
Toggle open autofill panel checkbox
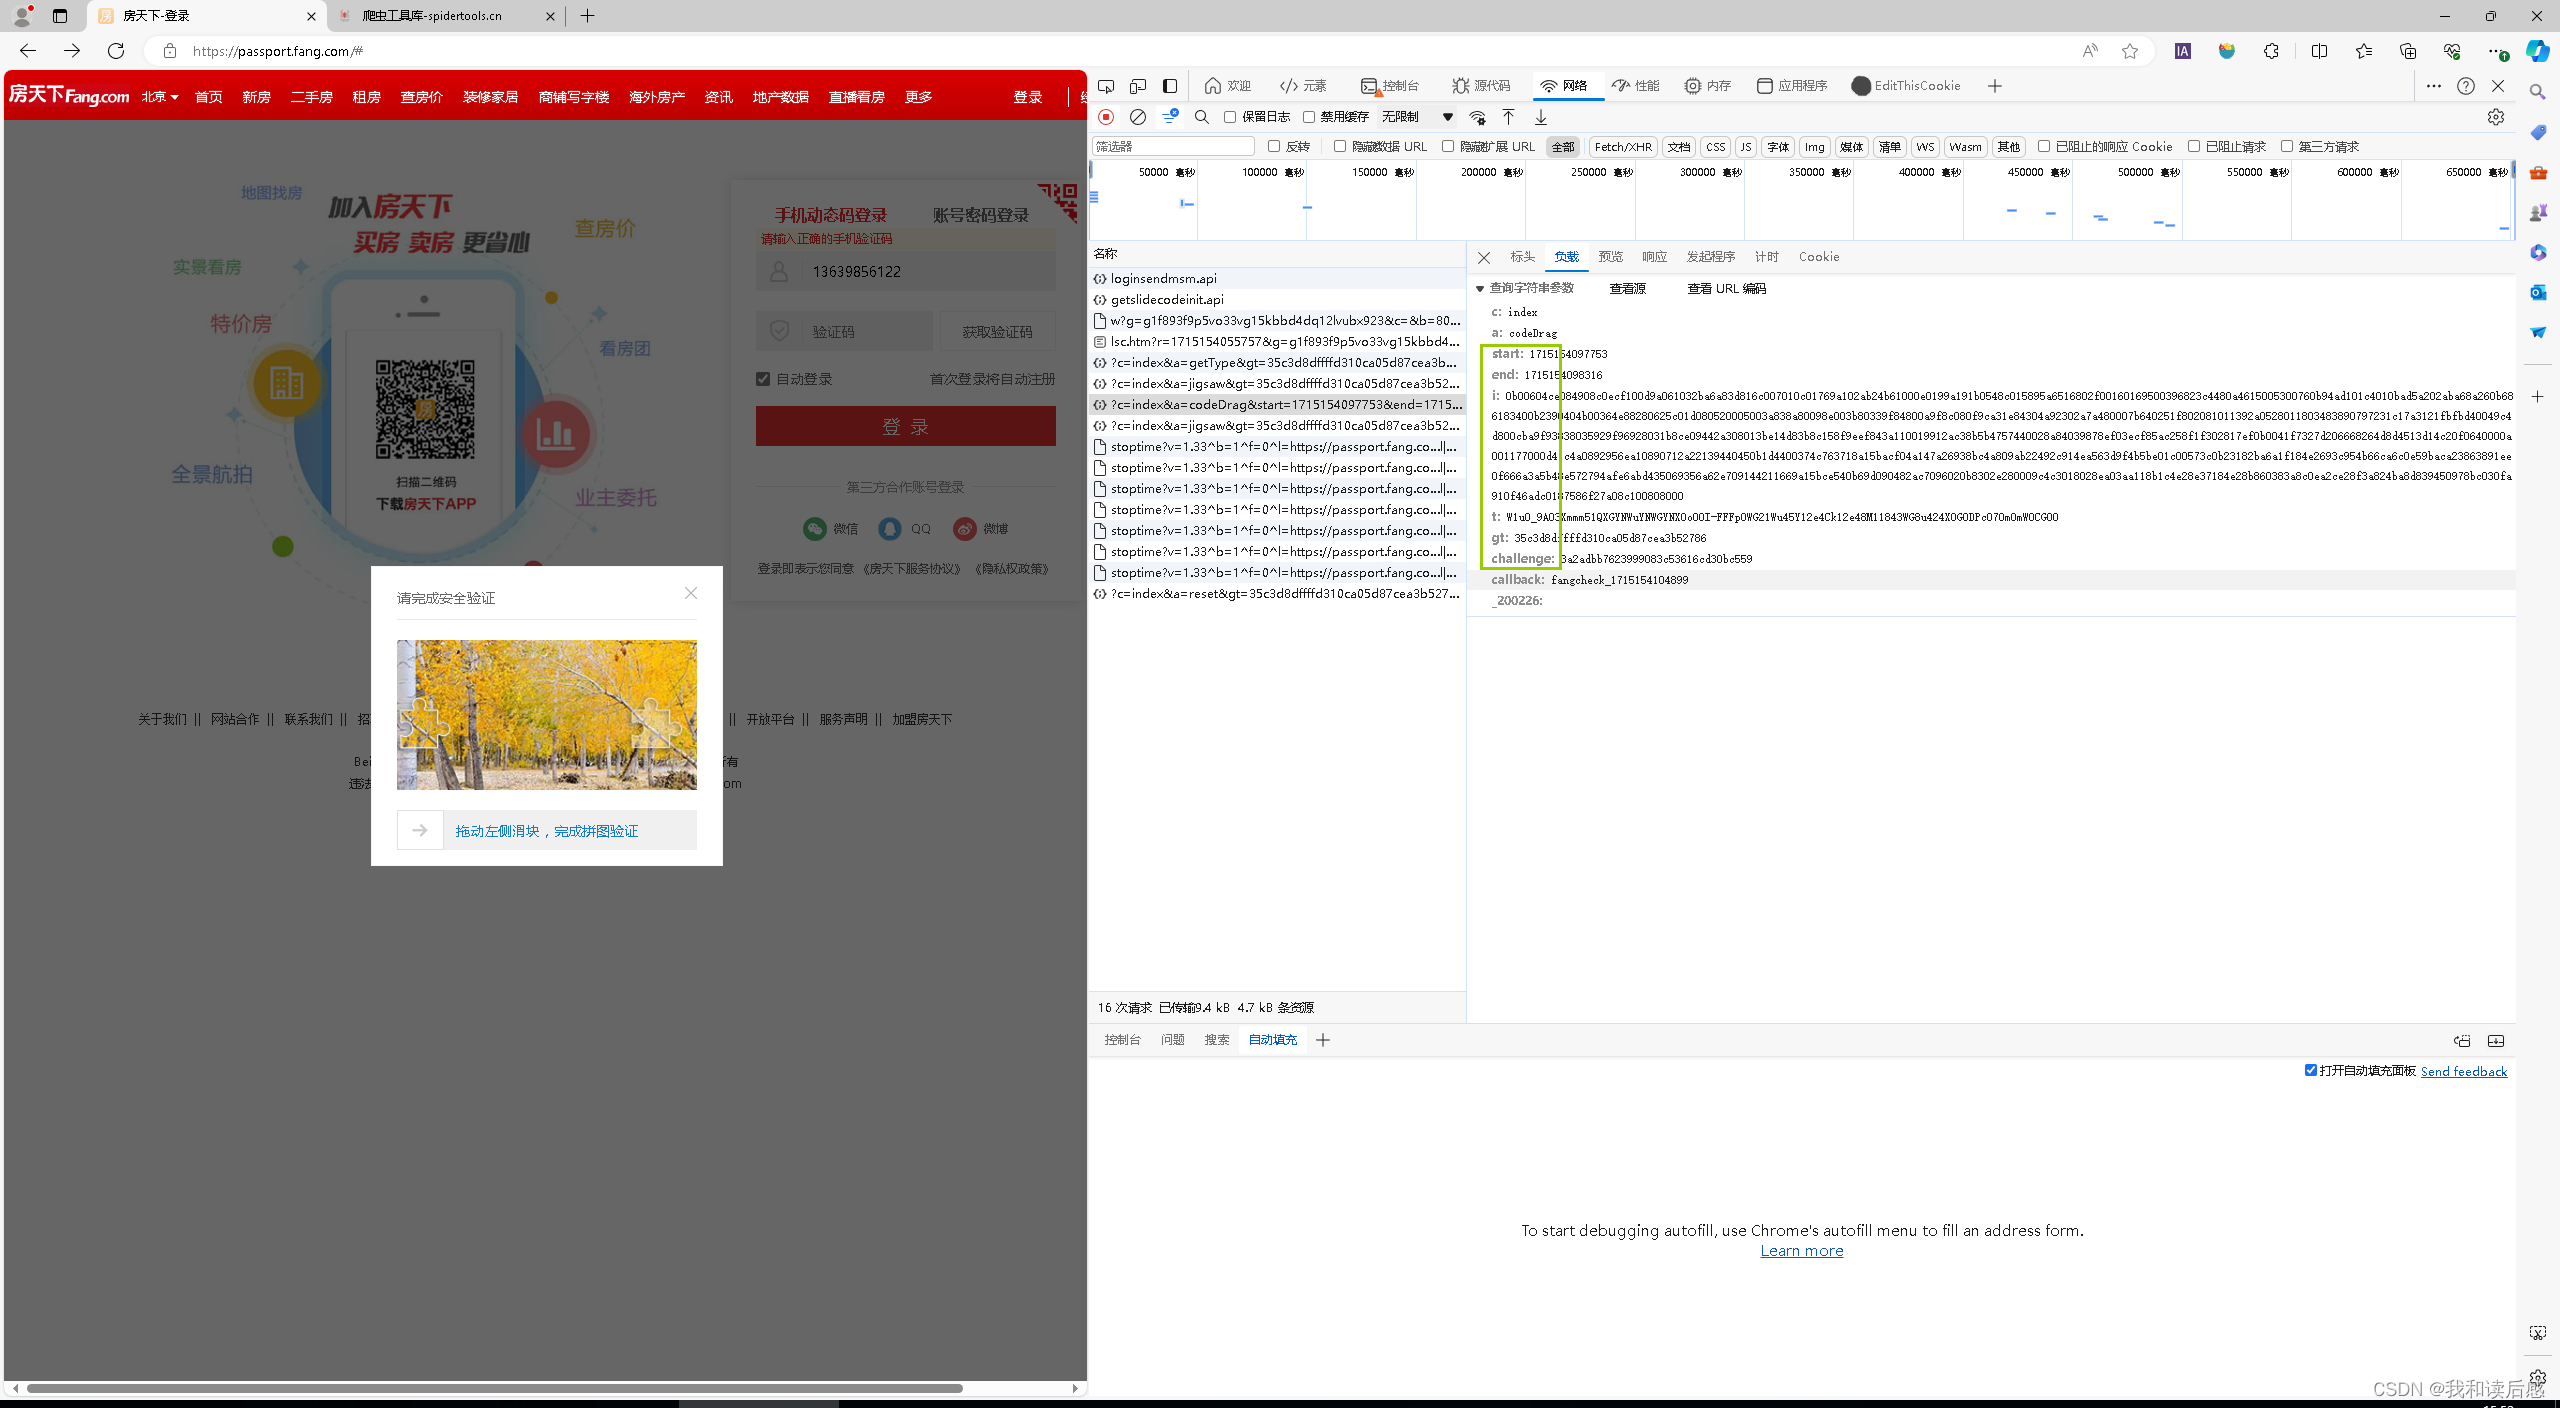point(2311,1070)
